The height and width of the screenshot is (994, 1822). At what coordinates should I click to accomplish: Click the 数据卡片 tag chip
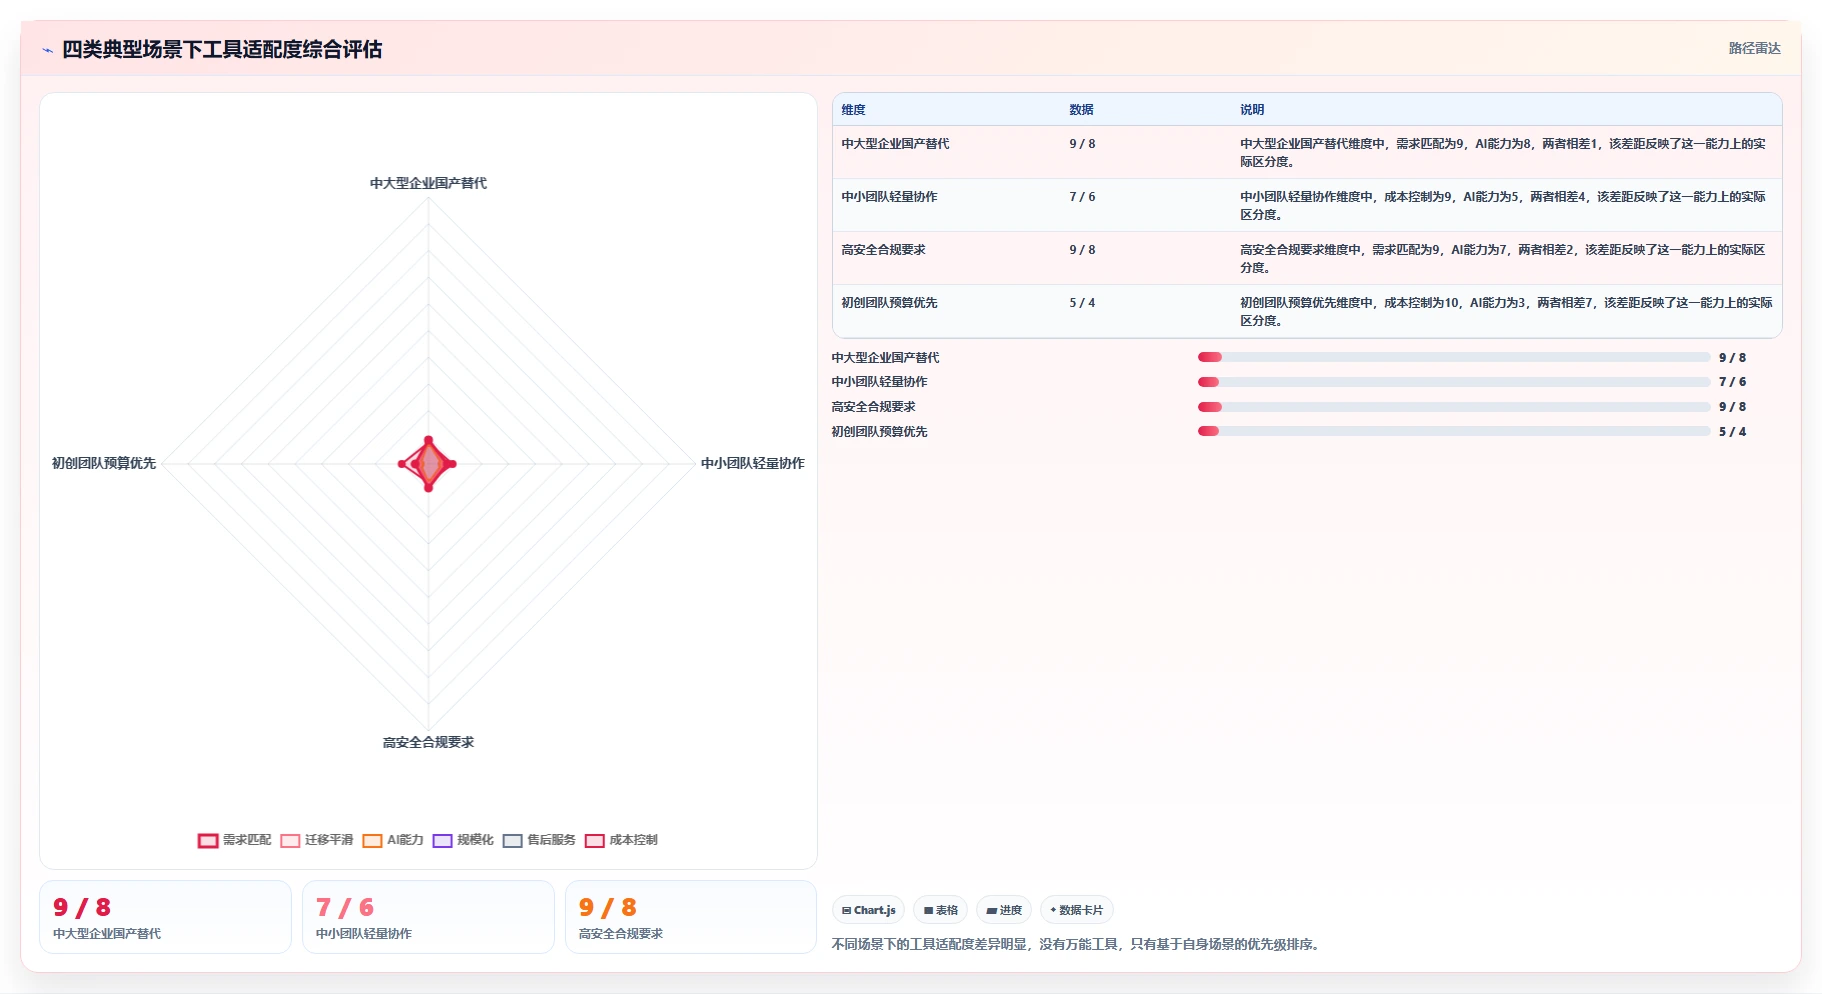point(1077,910)
